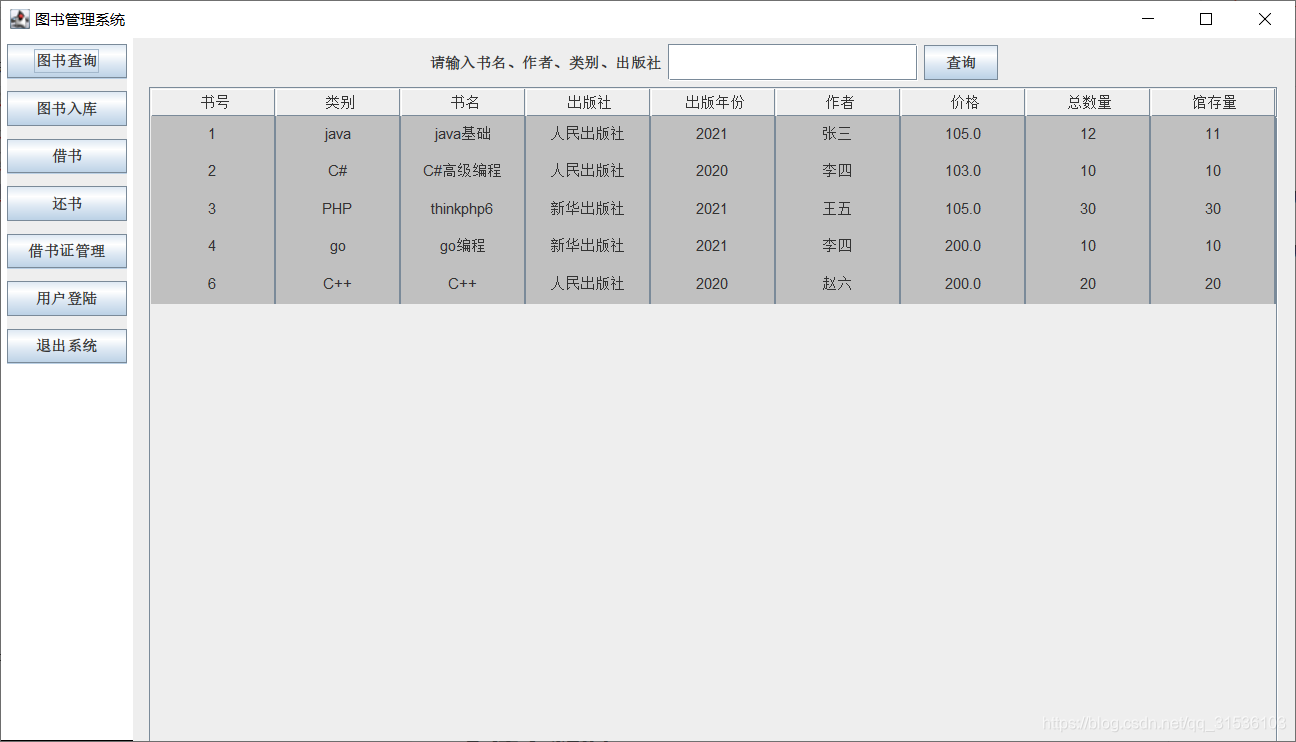Click the 退出系统 exit button
Screen dimensions: 1296x742
66,346
